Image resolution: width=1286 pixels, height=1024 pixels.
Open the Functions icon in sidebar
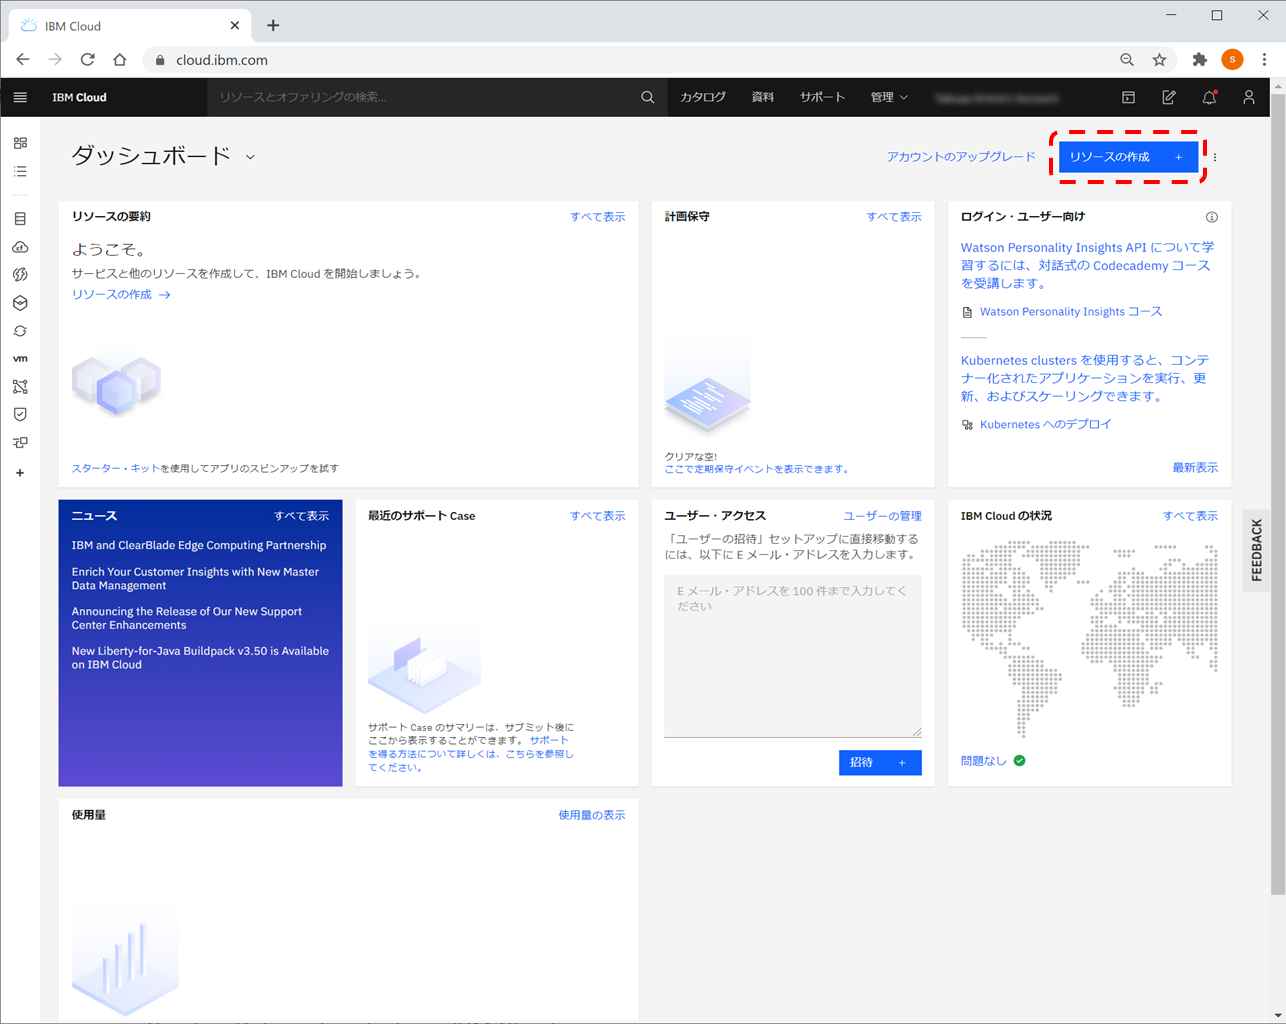(20, 274)
